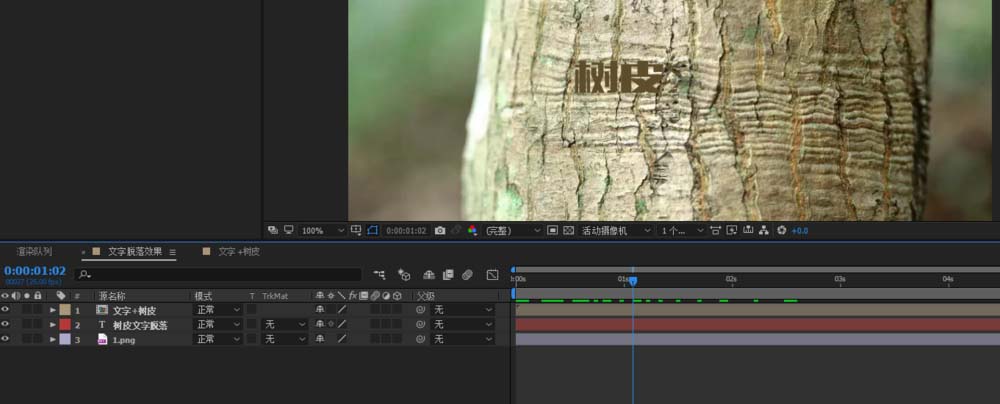Select the 文字+树皮 layer name
Viewport: 1000px width, 404px height.
tap(134, 310)
